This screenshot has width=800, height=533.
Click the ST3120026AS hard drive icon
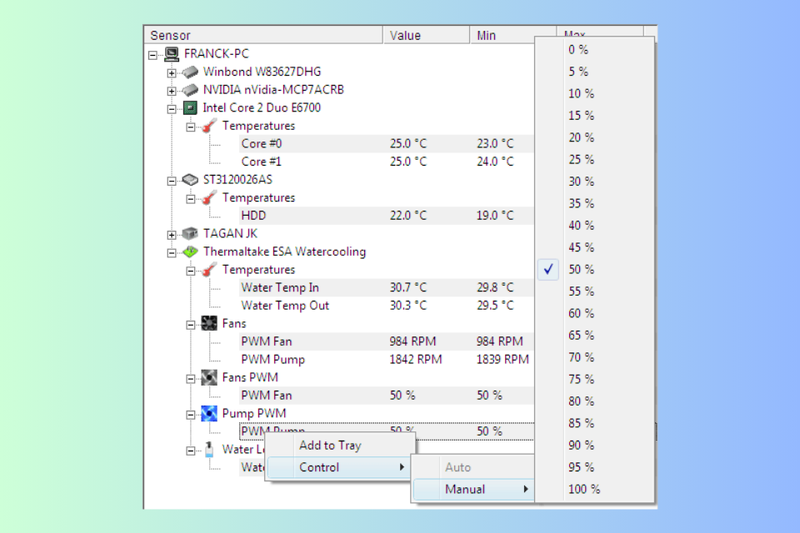(x=190, y=180)
